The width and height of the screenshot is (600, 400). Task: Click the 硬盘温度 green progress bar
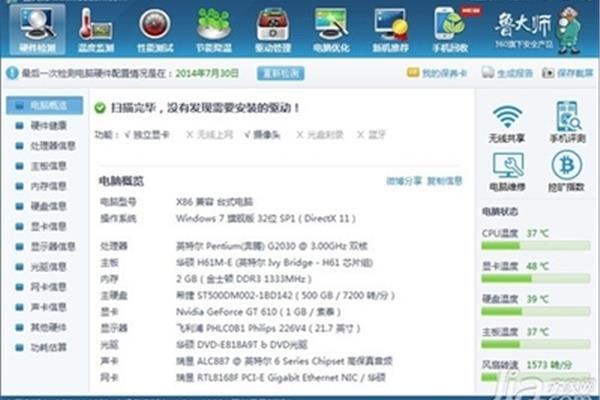point(535,312)
